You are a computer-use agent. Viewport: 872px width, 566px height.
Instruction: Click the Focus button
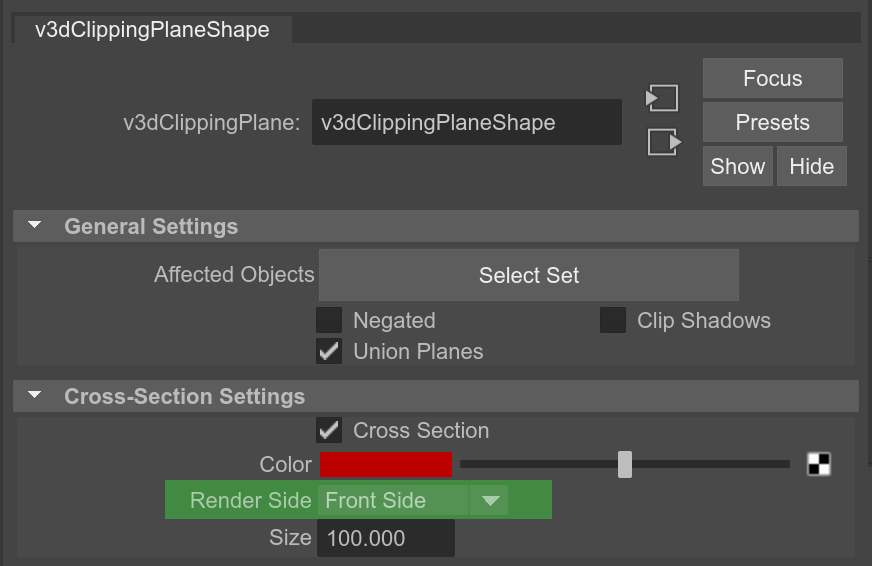772,78
